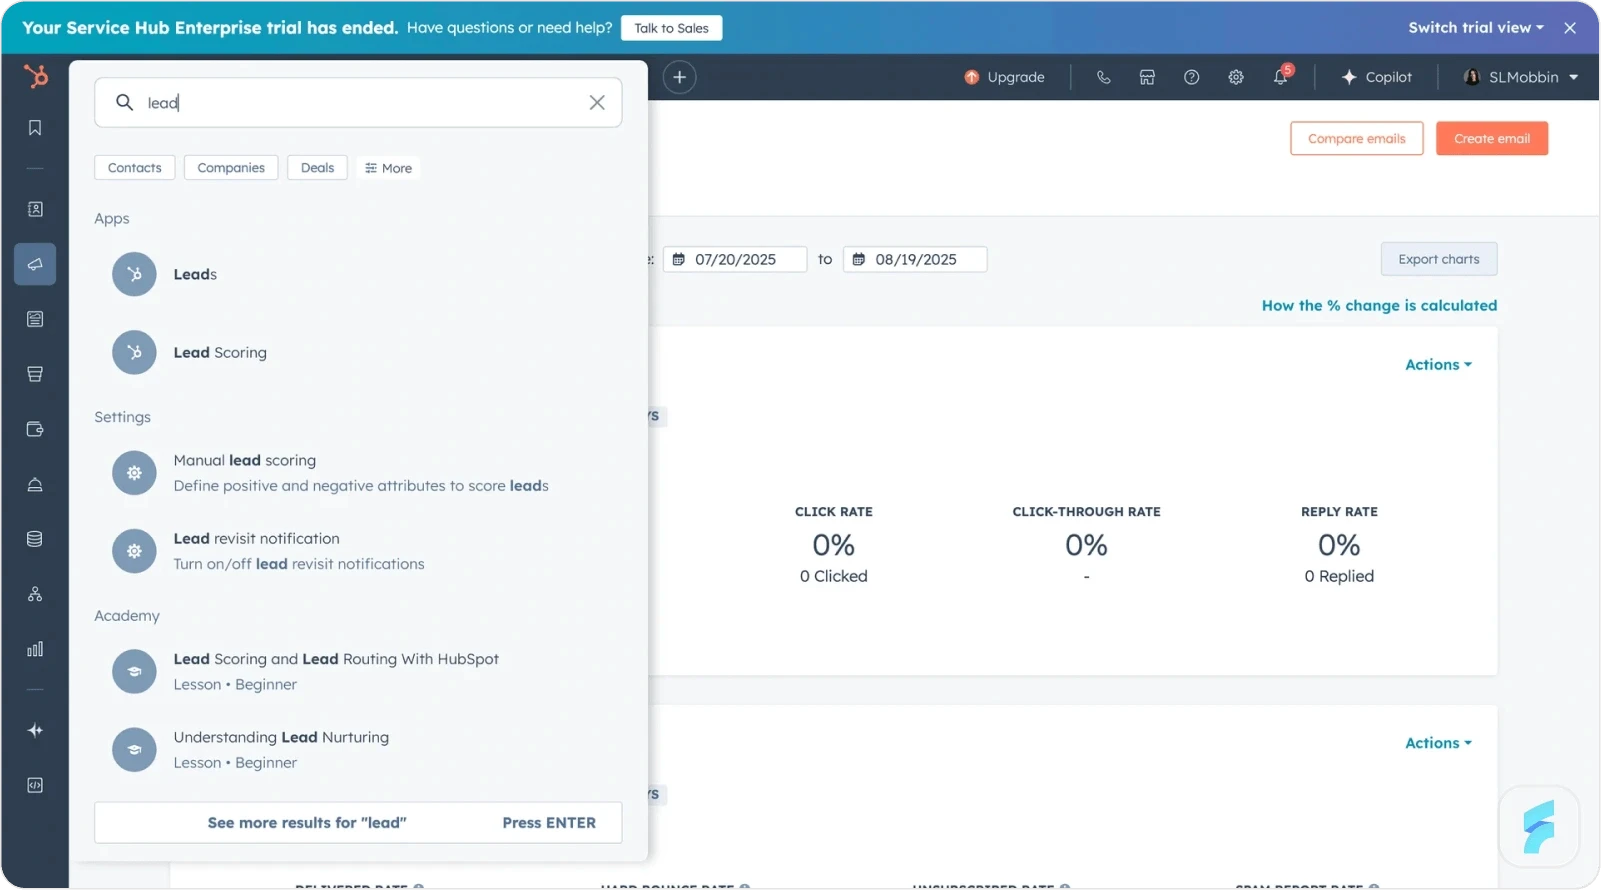Open Lead Scoring and Lead Routing lesson
Image resolution: width=1601 pixels, height=890 pixels.
pos(358,672)
